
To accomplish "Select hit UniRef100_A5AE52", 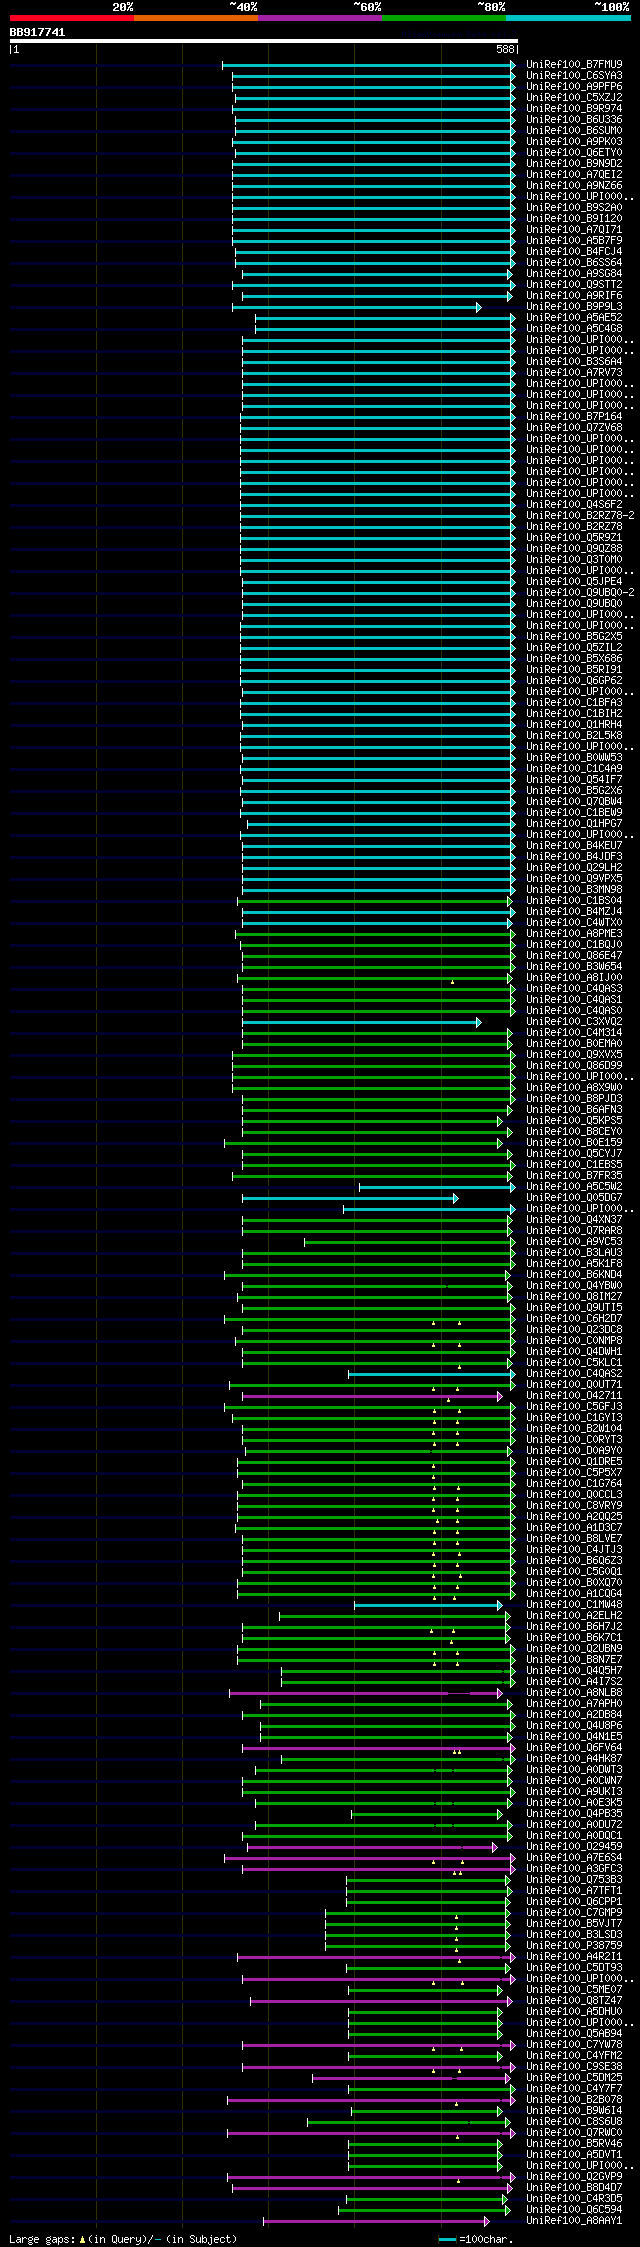I will click(x=574, y=317).
